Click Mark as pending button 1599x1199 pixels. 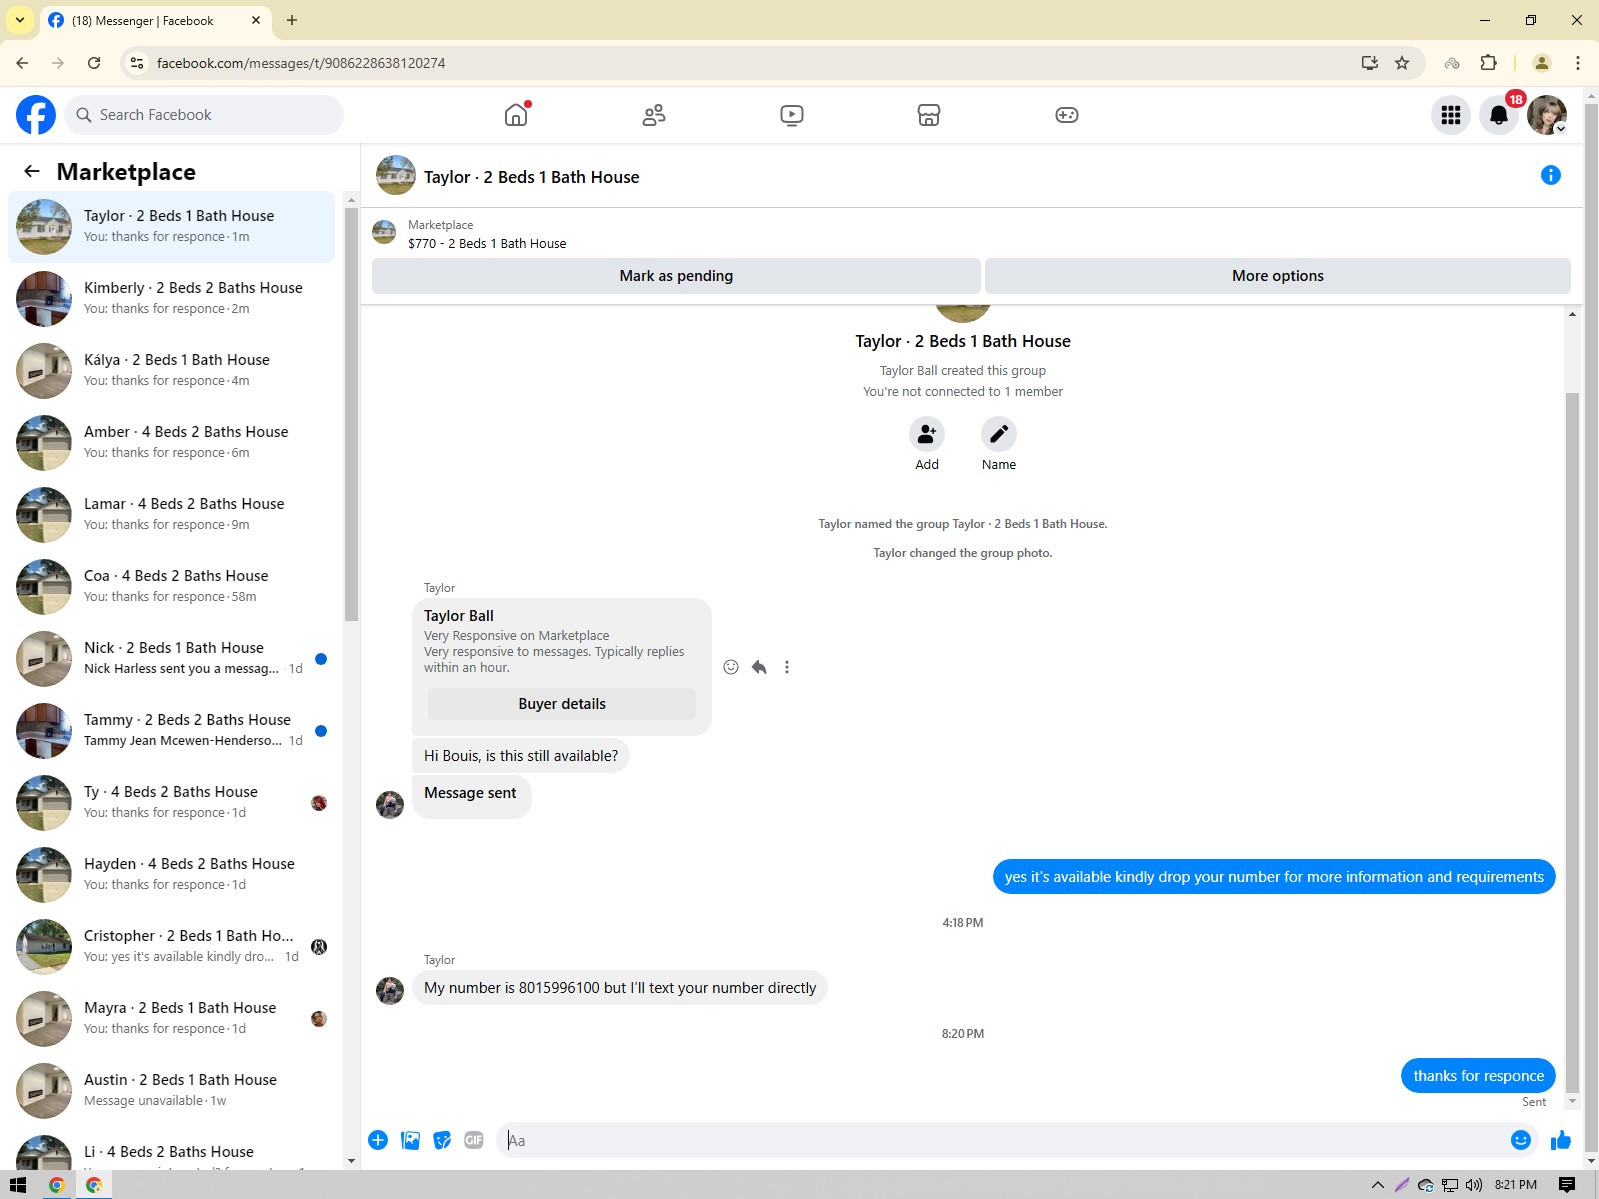[x=676, y=276]
